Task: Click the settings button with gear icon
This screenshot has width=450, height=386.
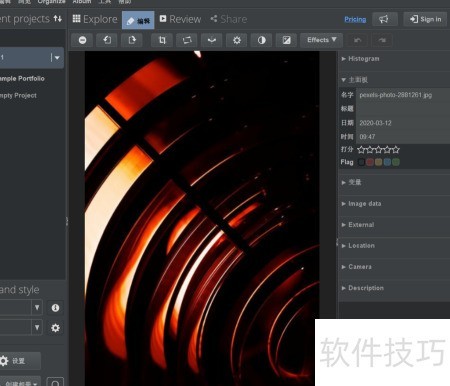Action: (19, 361)
